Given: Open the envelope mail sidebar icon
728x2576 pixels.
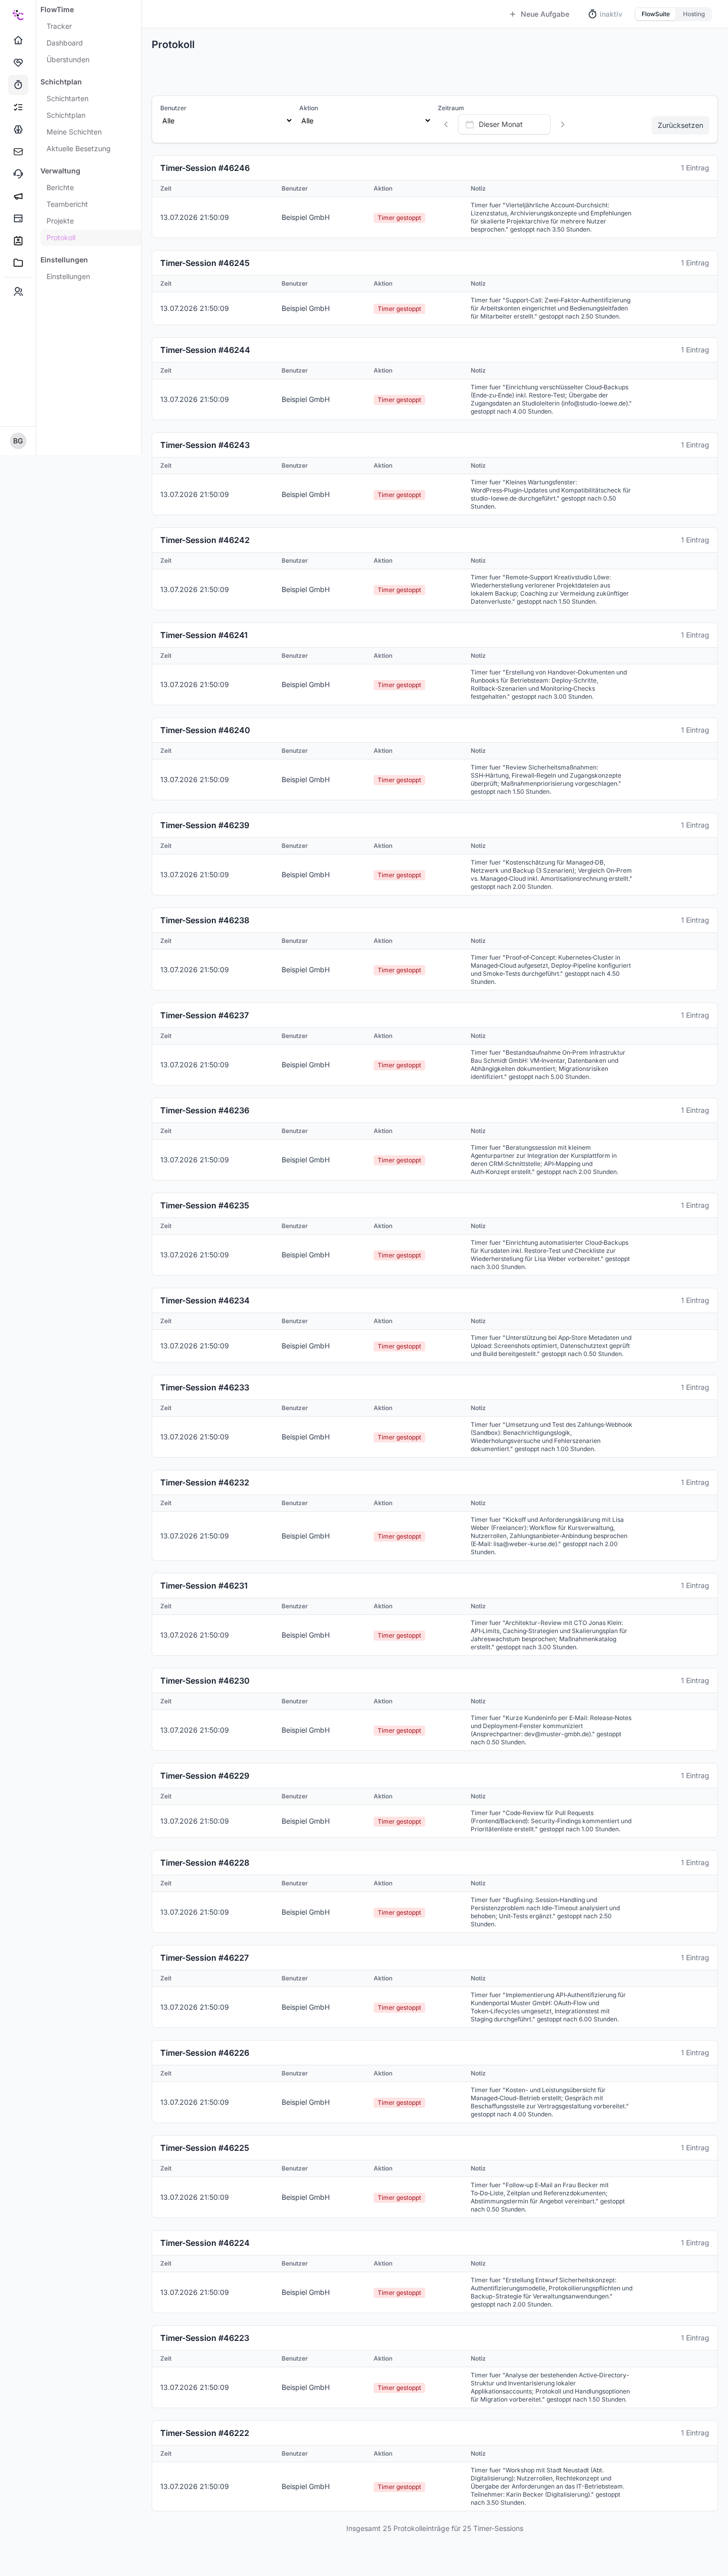Looking at the screenshot, I should pyautogui.click(x=18, y=152).
